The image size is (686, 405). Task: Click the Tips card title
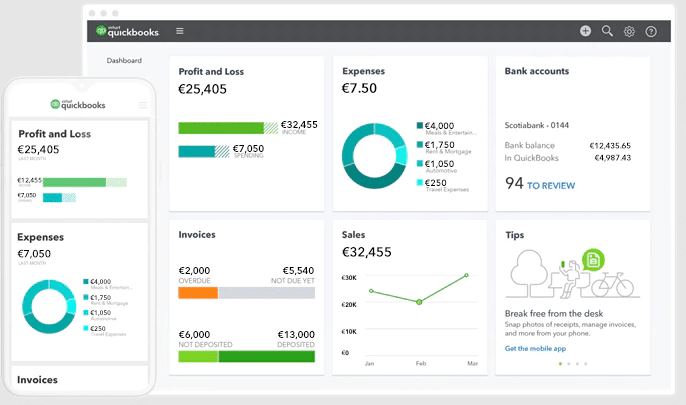click(514, 235)
